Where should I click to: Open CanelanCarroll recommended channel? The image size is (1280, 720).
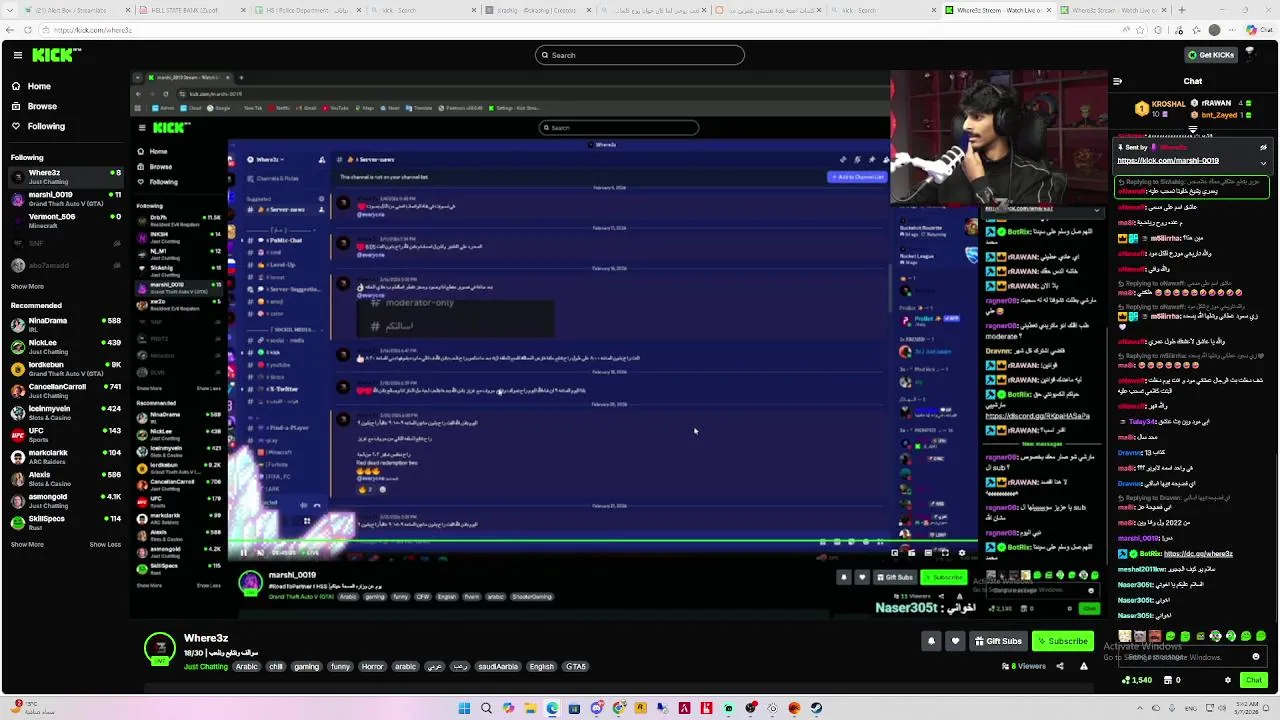tap(65, 391)
